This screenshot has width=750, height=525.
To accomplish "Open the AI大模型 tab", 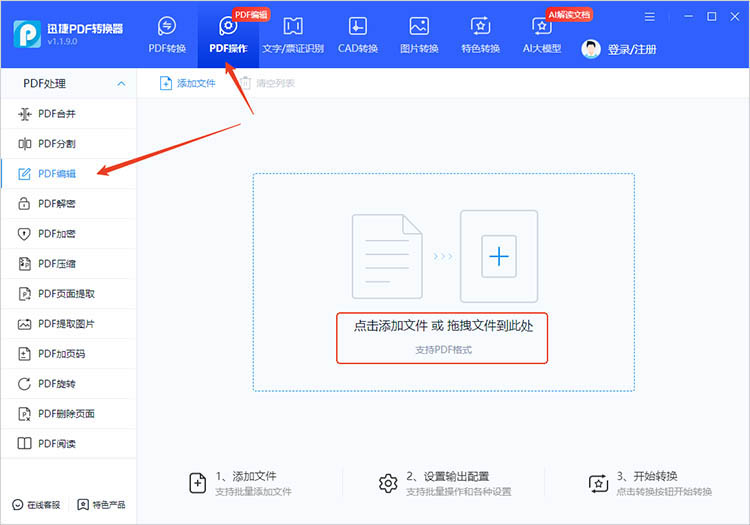I will [x=541, y=35].
